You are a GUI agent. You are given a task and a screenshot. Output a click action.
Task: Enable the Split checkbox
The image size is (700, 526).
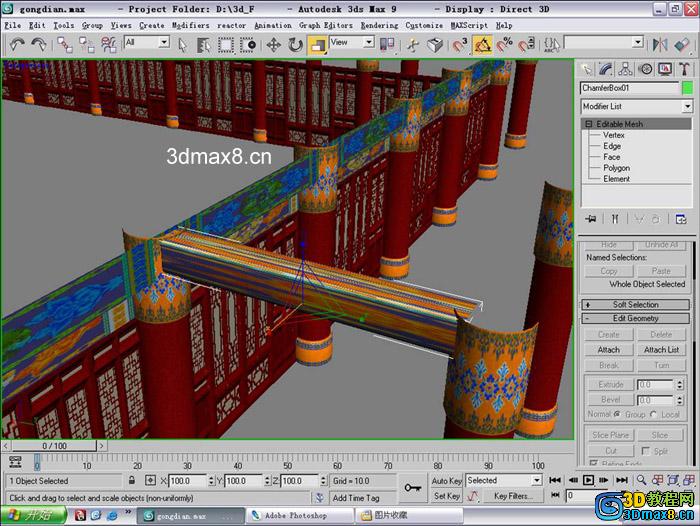pyautogui.click(x=645, y=451)
